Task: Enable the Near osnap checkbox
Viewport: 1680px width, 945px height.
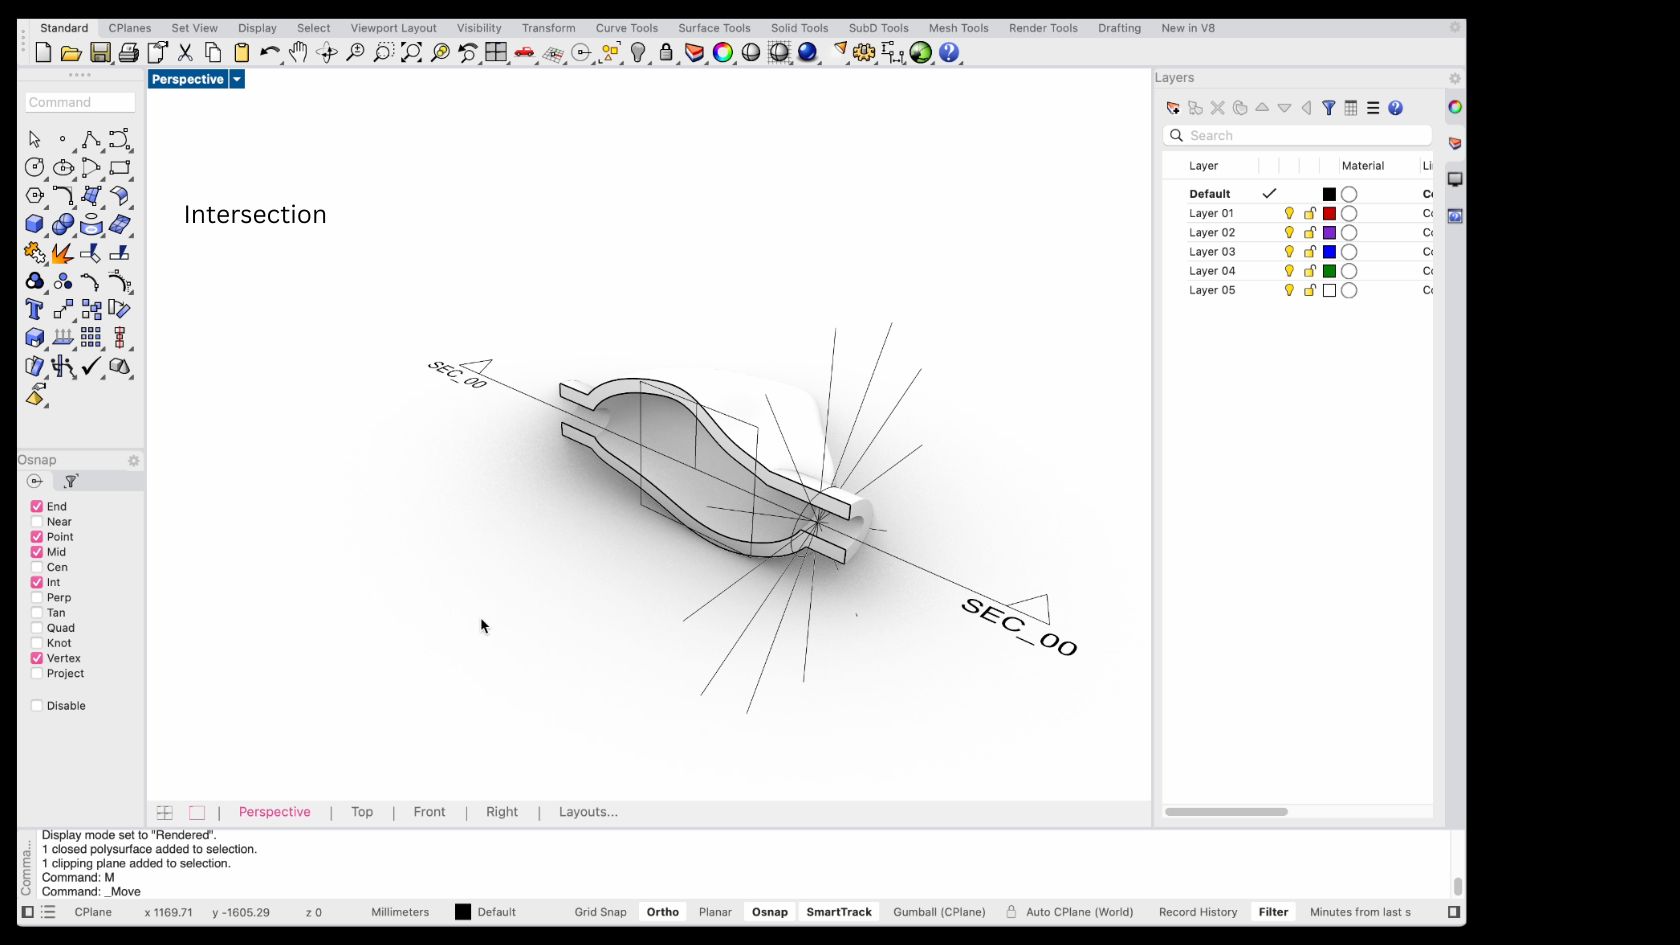Action: click(x=37, y=522)
